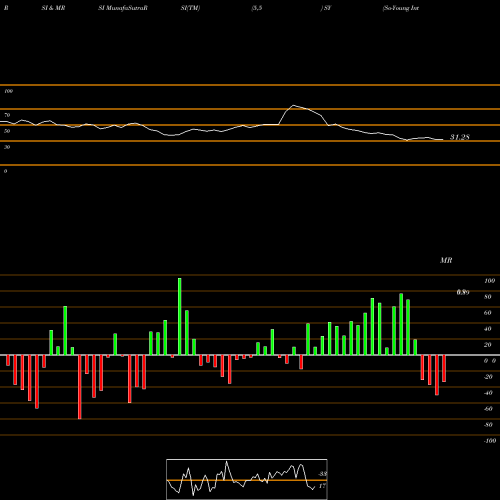The width and height of the screenshot is (500, 500).
Task: Click the 17 value in mini chart
Action: (322, 486)
